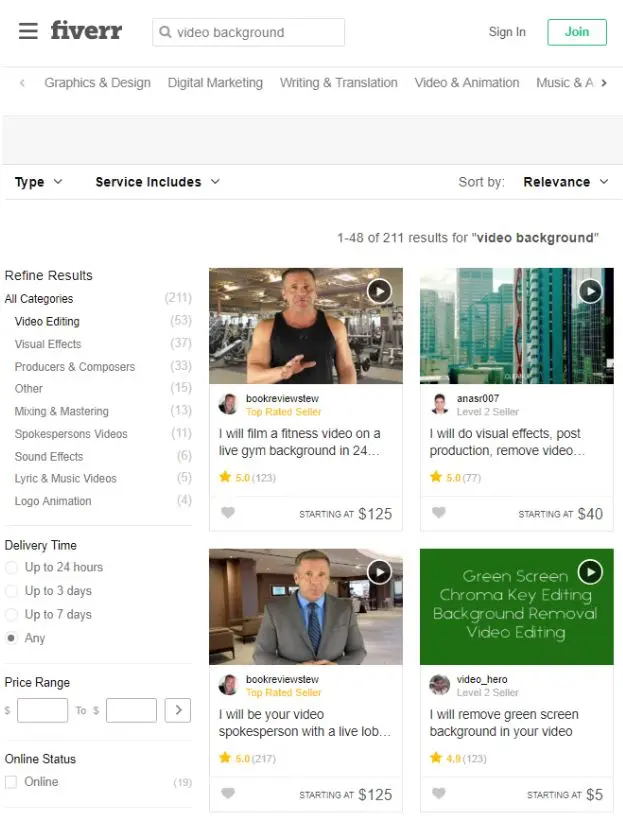Open the Service Includes dropdown
Viewport: 623px width, 822px height.
[157, 182]
